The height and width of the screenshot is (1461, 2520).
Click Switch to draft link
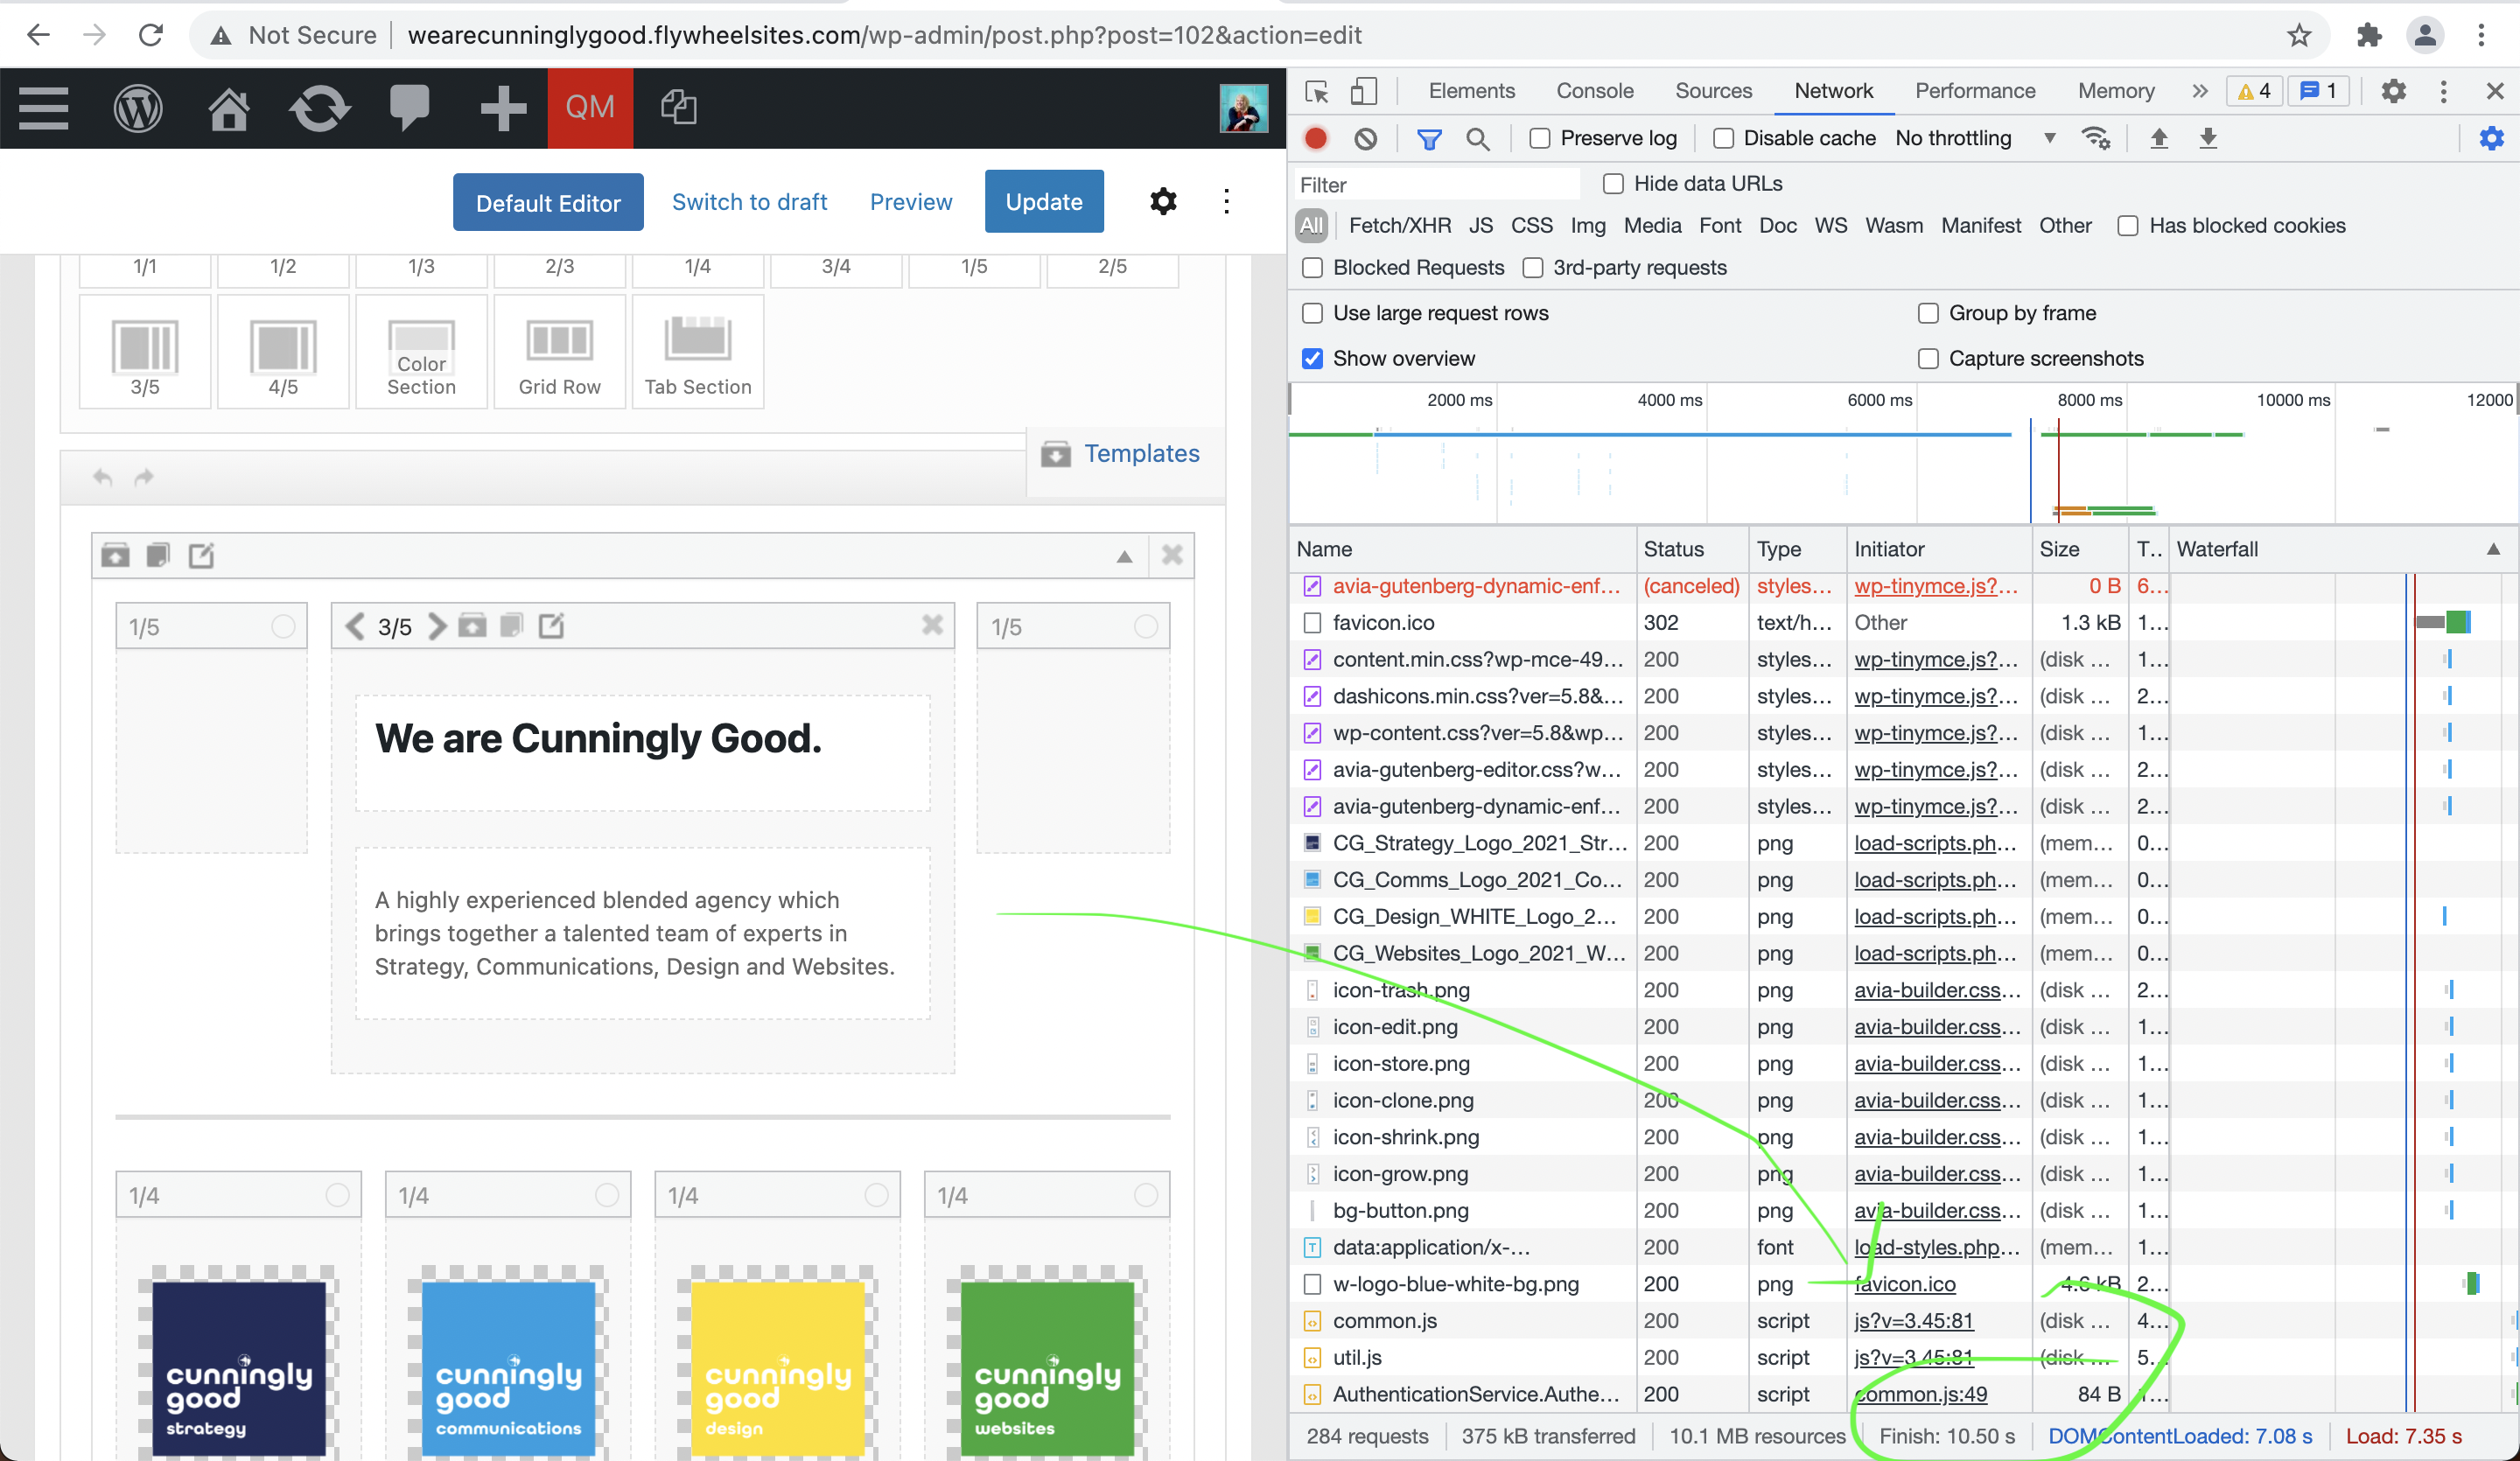point(749,202)
